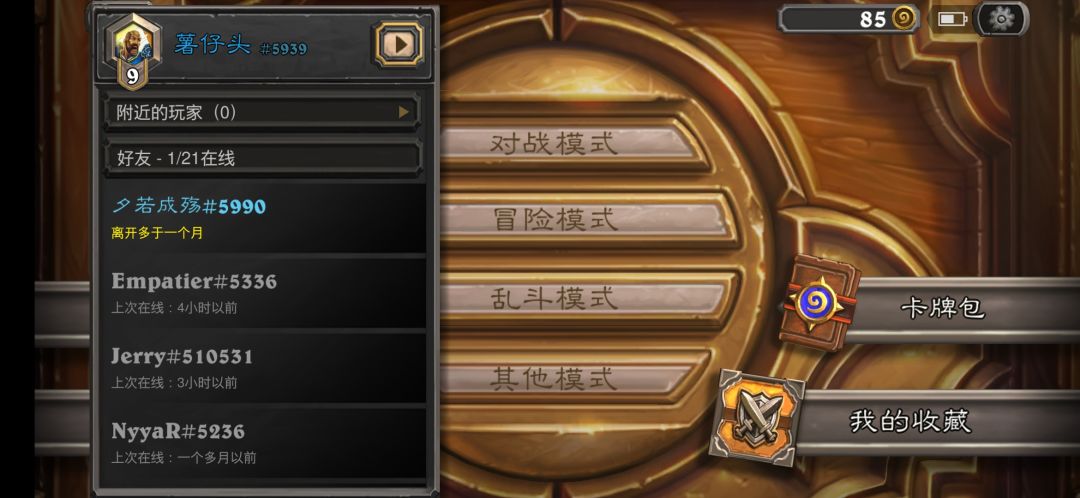Tap the level 9 rank badge

point(132,76)
